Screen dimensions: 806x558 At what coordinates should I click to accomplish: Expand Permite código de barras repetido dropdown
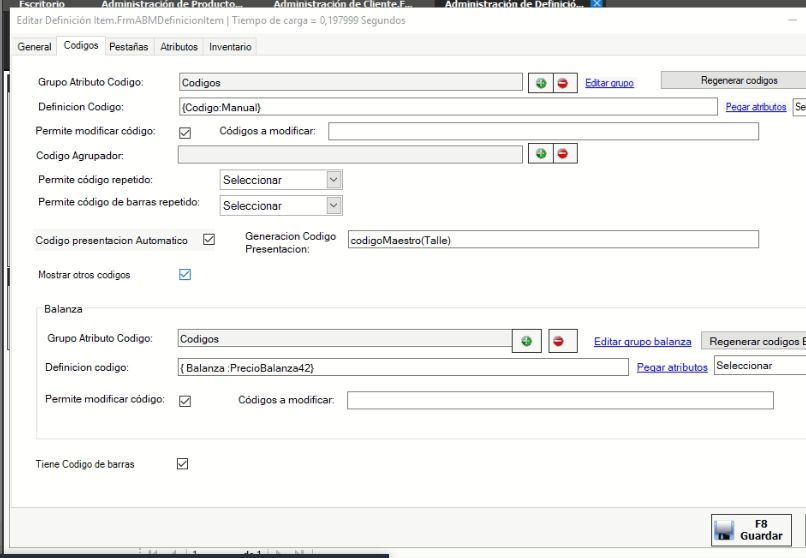click(281, 205)
